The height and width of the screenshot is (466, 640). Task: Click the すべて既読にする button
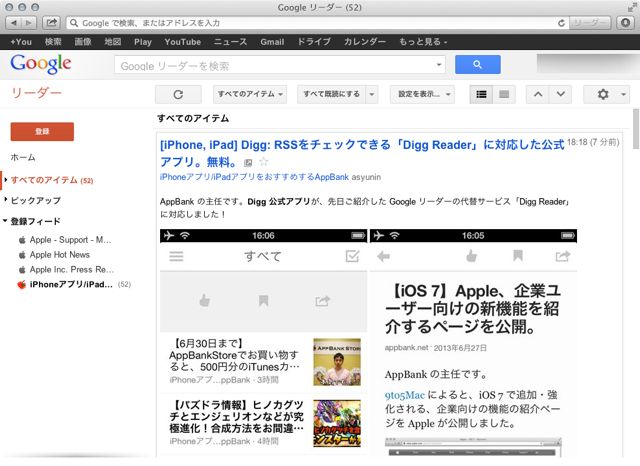point(331,94)
